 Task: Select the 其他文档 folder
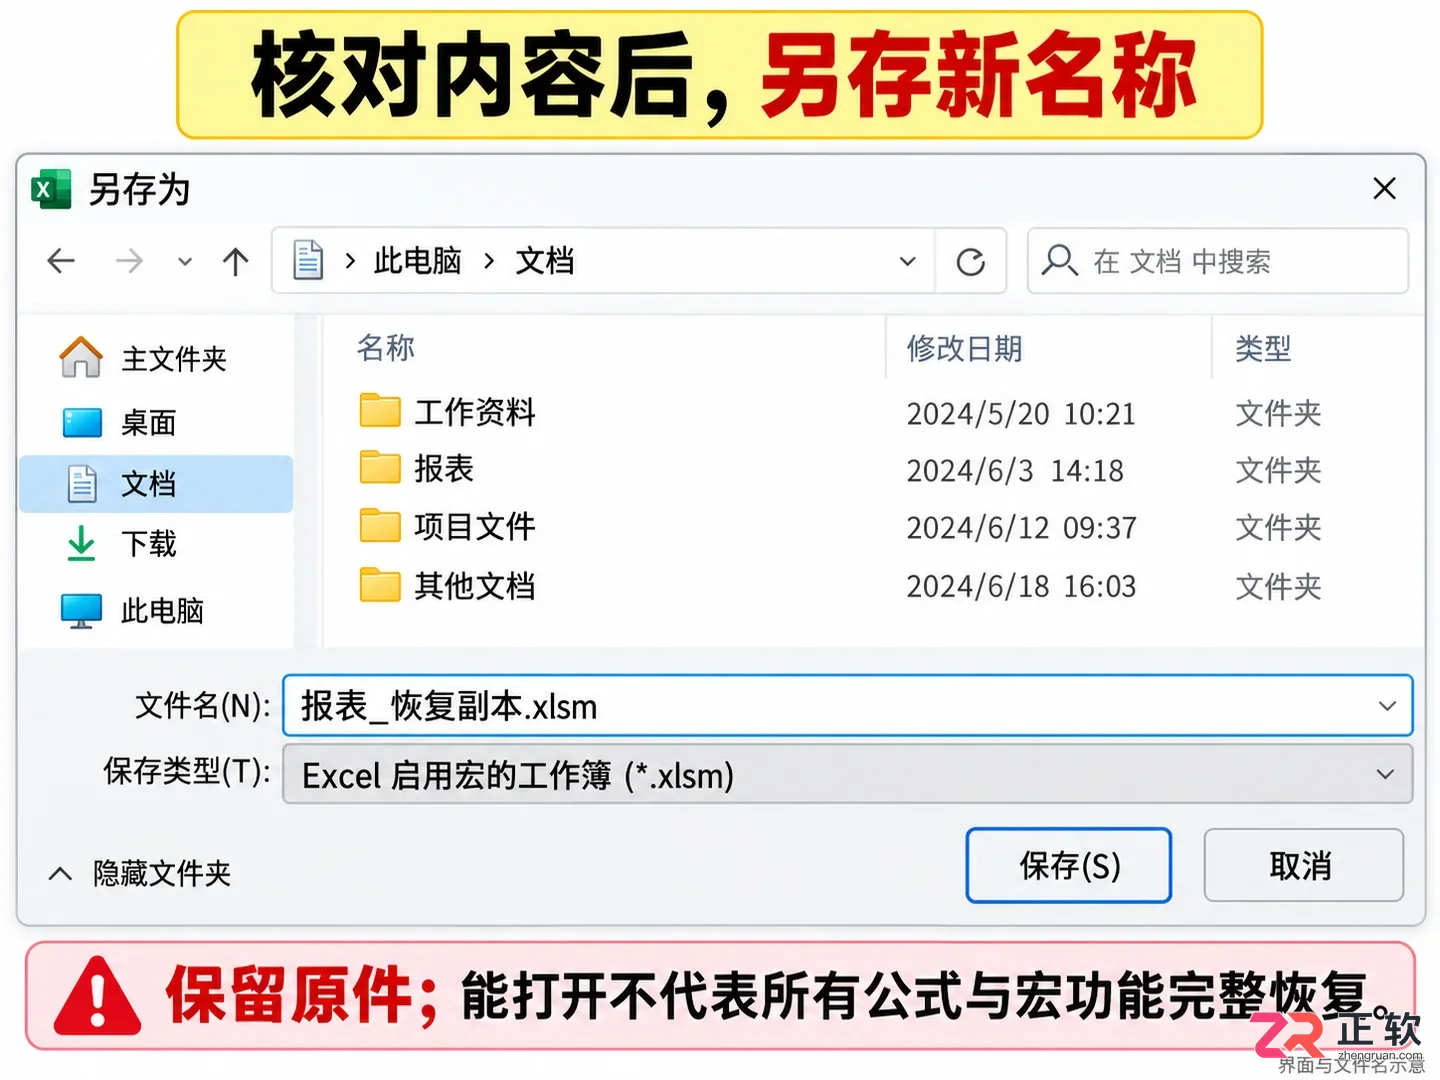475,586
